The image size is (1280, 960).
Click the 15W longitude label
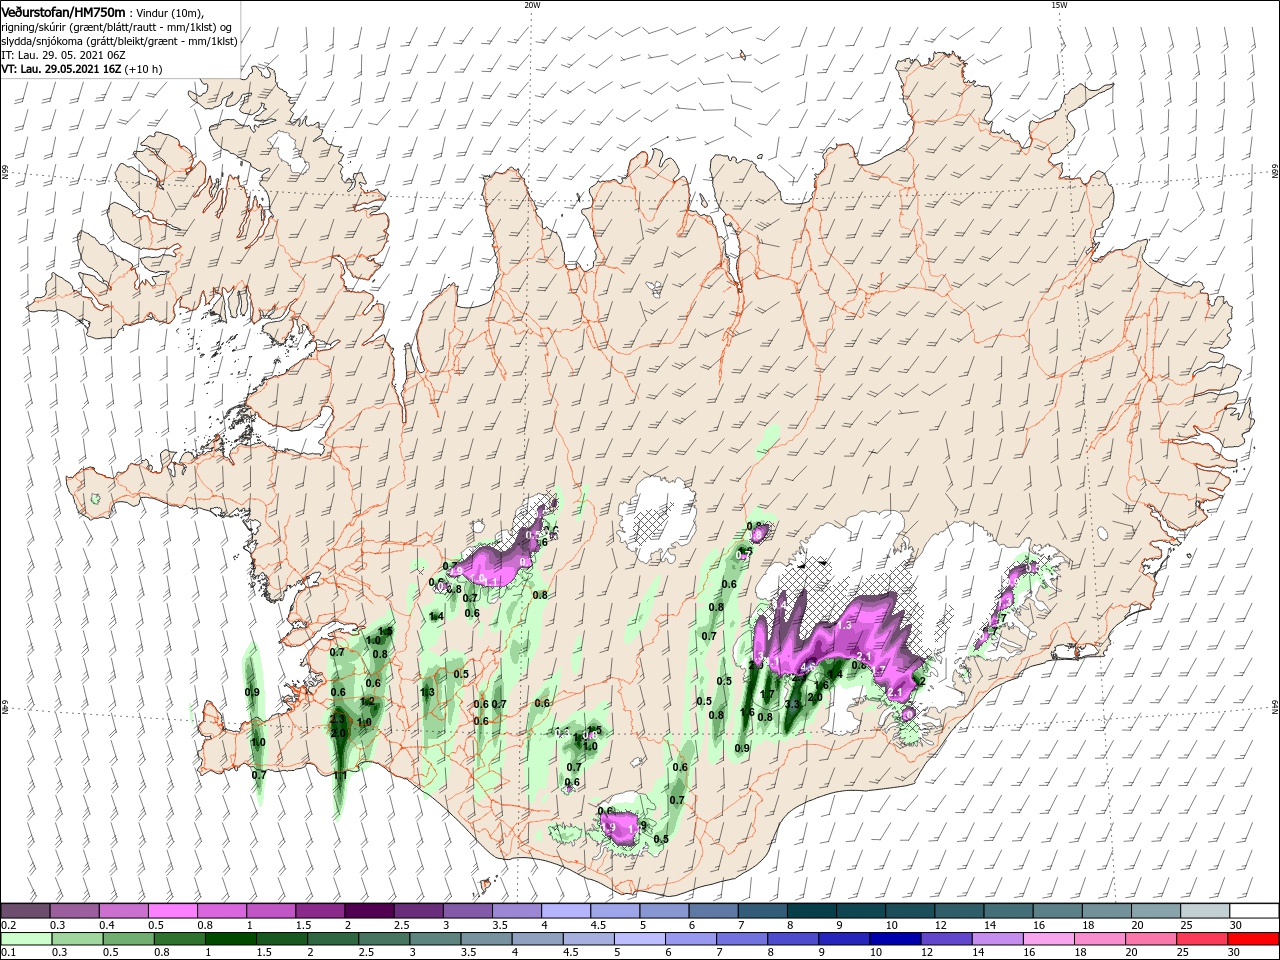pyautogui.click(x=1059, y=5)
